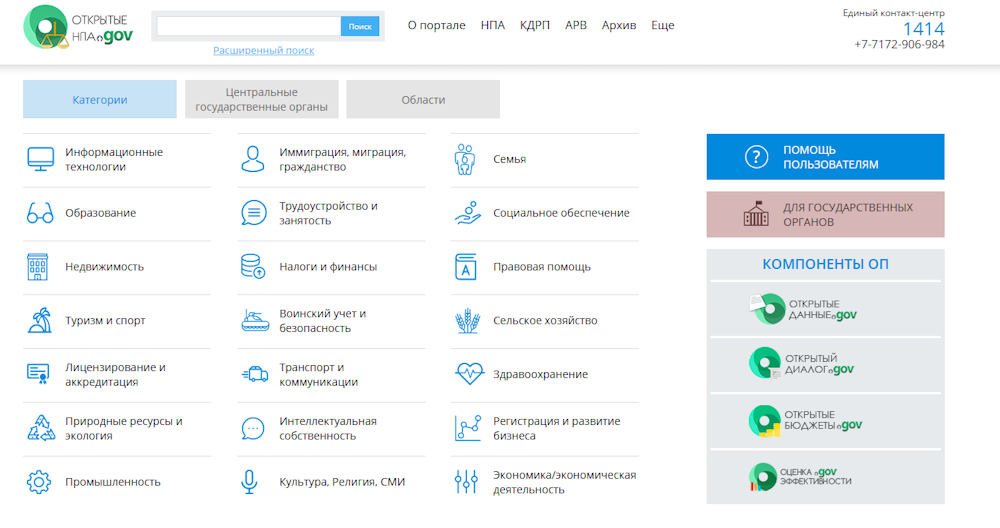
Task: Select the Семья family icon
Action: click(465, 159)
